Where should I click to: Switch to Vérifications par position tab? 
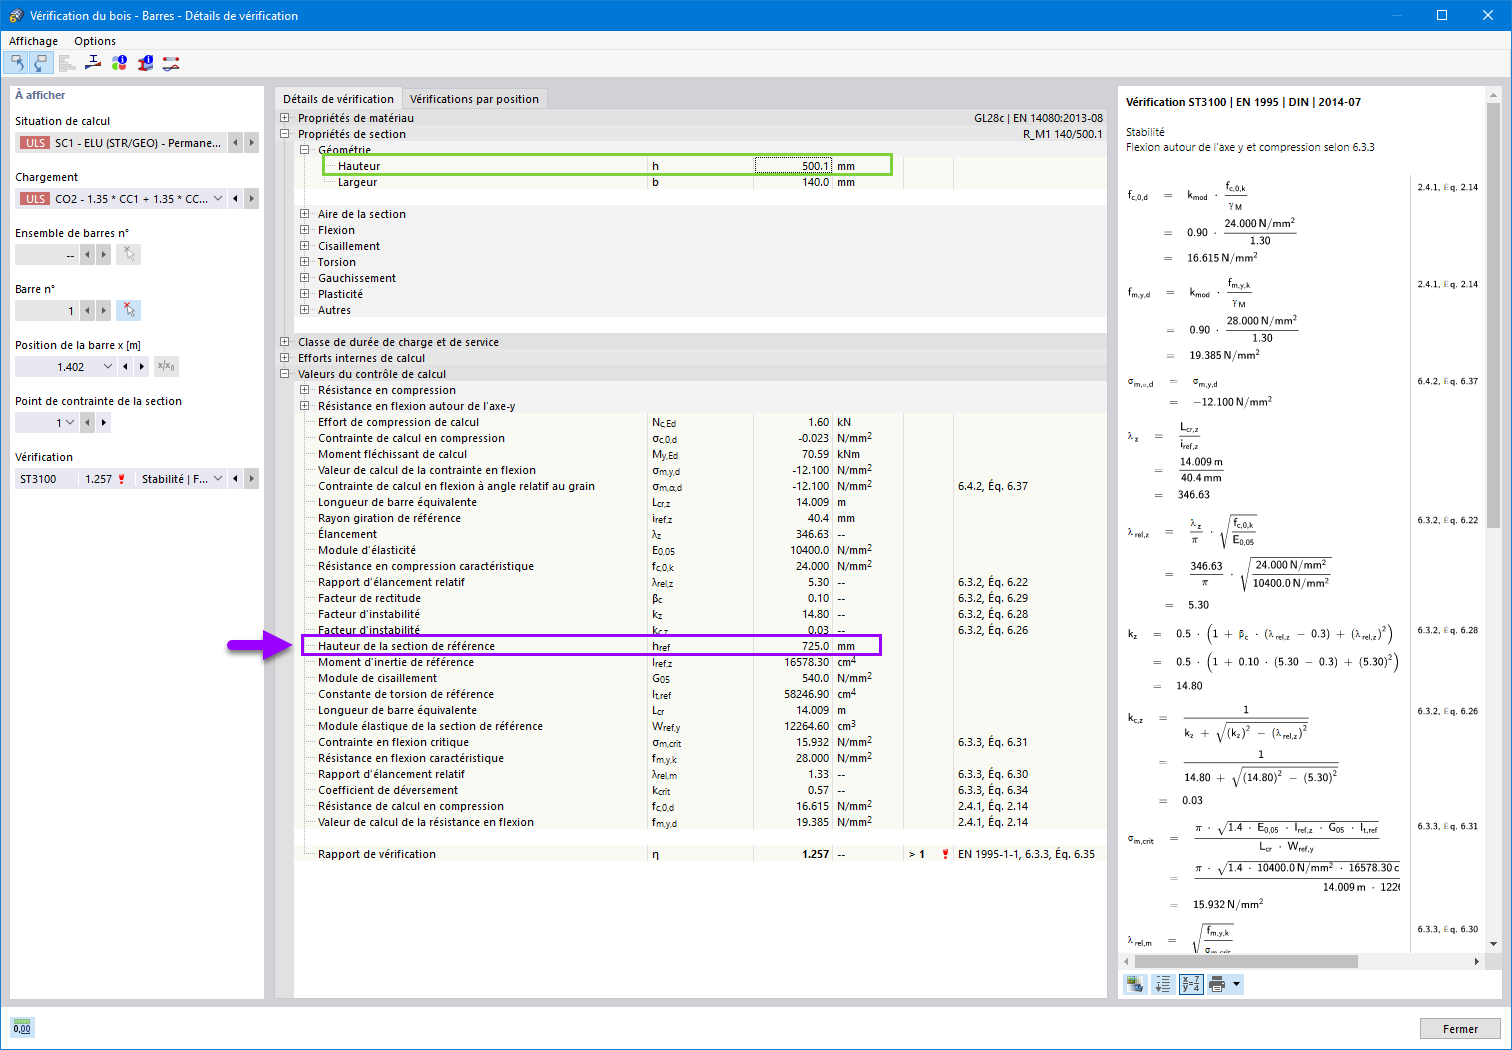(474, 99)
